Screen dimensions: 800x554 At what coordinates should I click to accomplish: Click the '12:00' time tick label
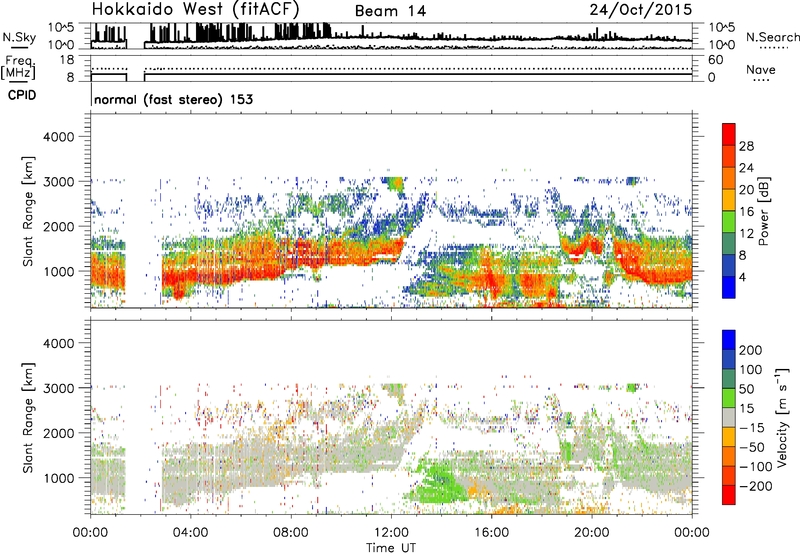pyautogui.click(x=391, y=533)
